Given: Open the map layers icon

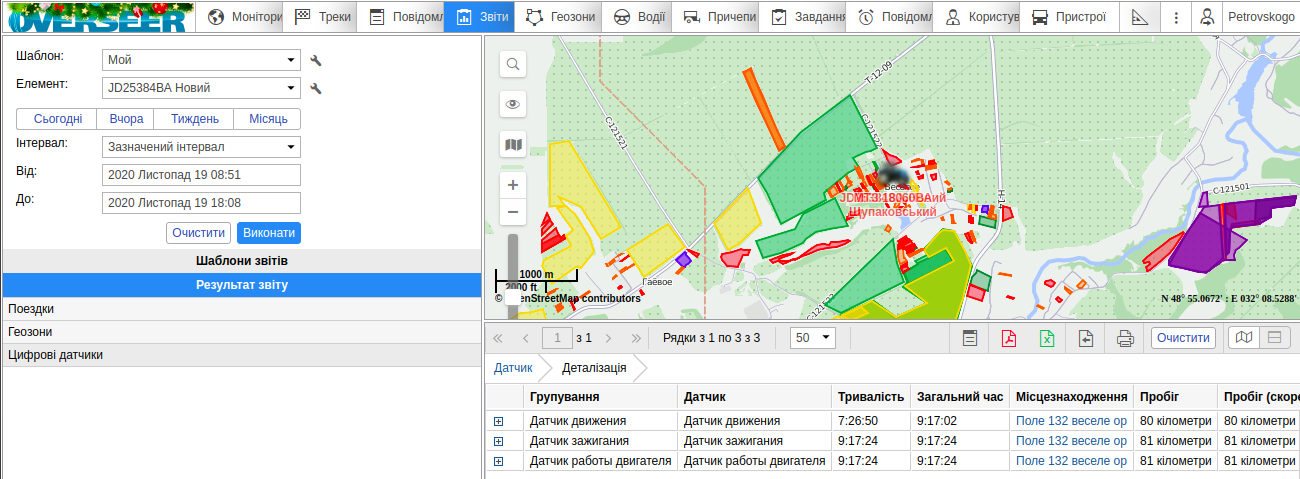Looking at the screenshot, I should pyautogui.click(x=513, y=145).
